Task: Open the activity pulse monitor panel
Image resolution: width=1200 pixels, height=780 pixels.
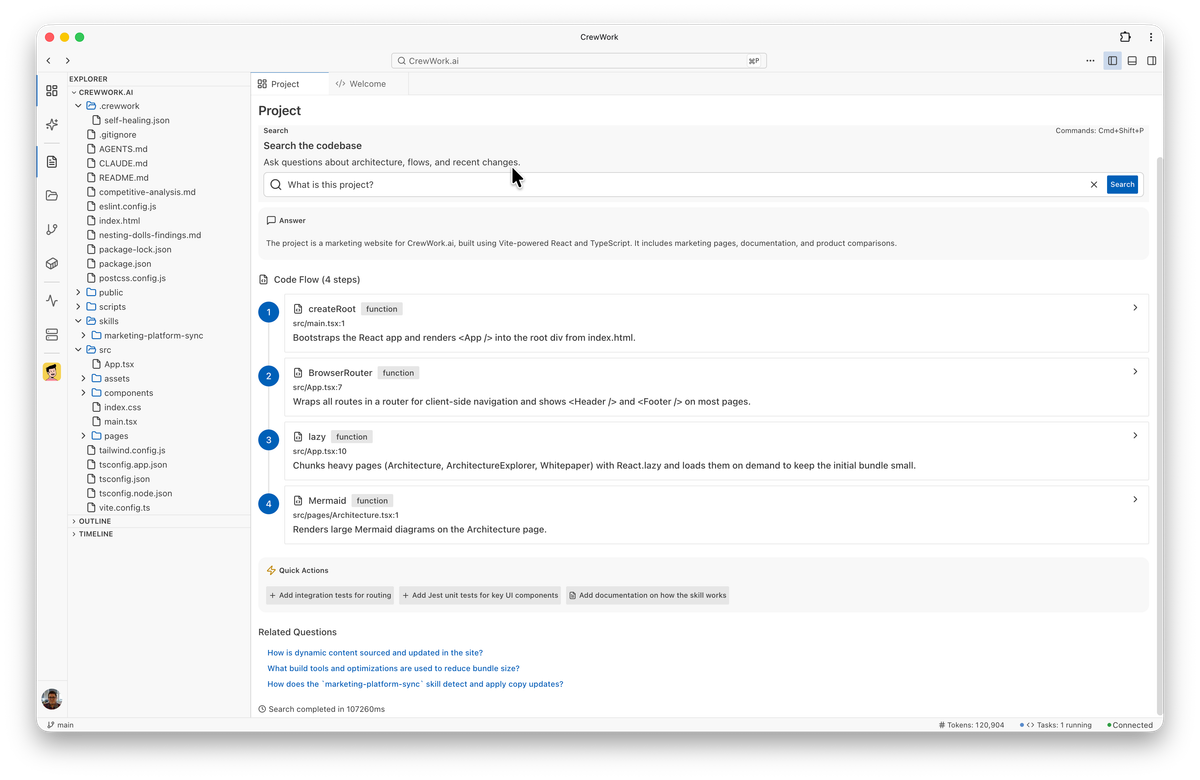Action: point(52,300)
